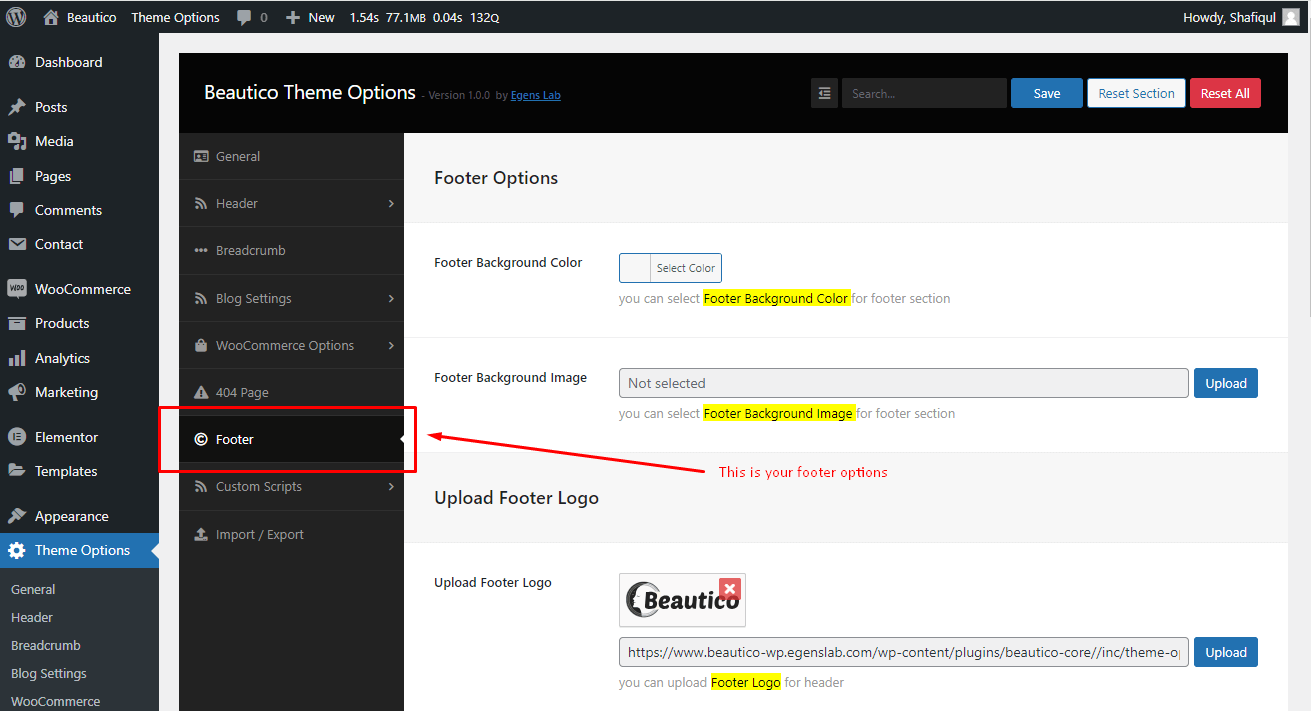Expand WooCommerce Options section chevron
Screen dimensions: 1311x711
click(391, 345)
